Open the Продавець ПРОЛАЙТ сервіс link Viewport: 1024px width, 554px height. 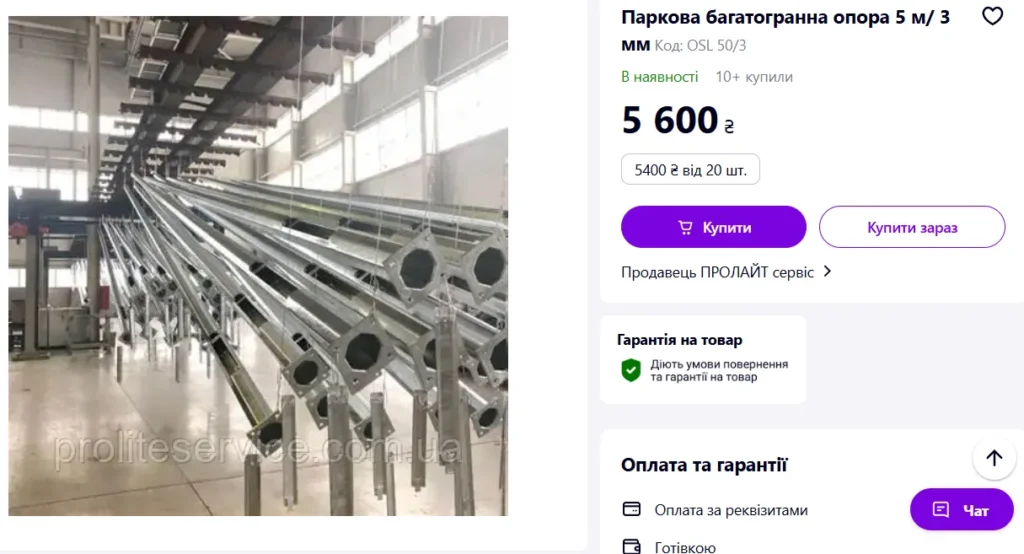coord(717,272)
